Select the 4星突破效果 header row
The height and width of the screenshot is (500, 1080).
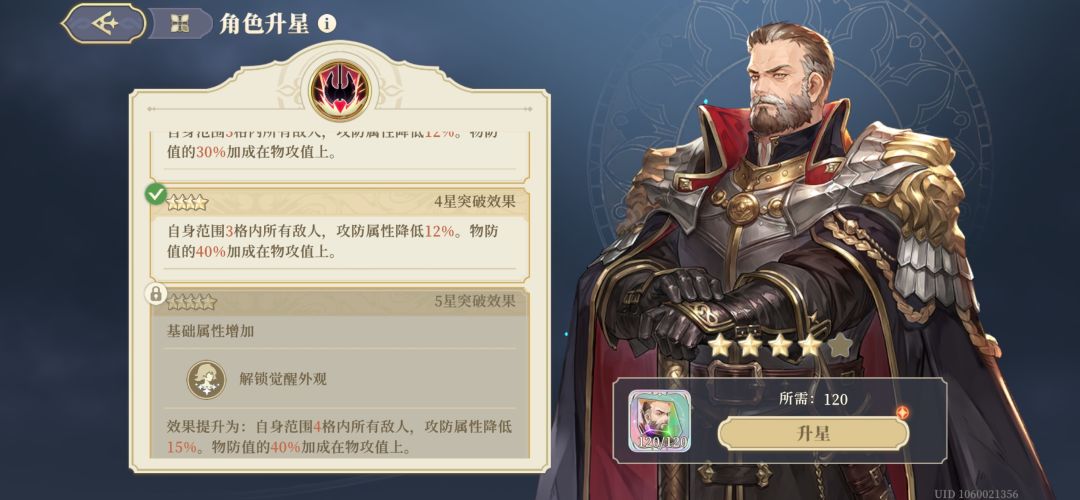[341, 202]
